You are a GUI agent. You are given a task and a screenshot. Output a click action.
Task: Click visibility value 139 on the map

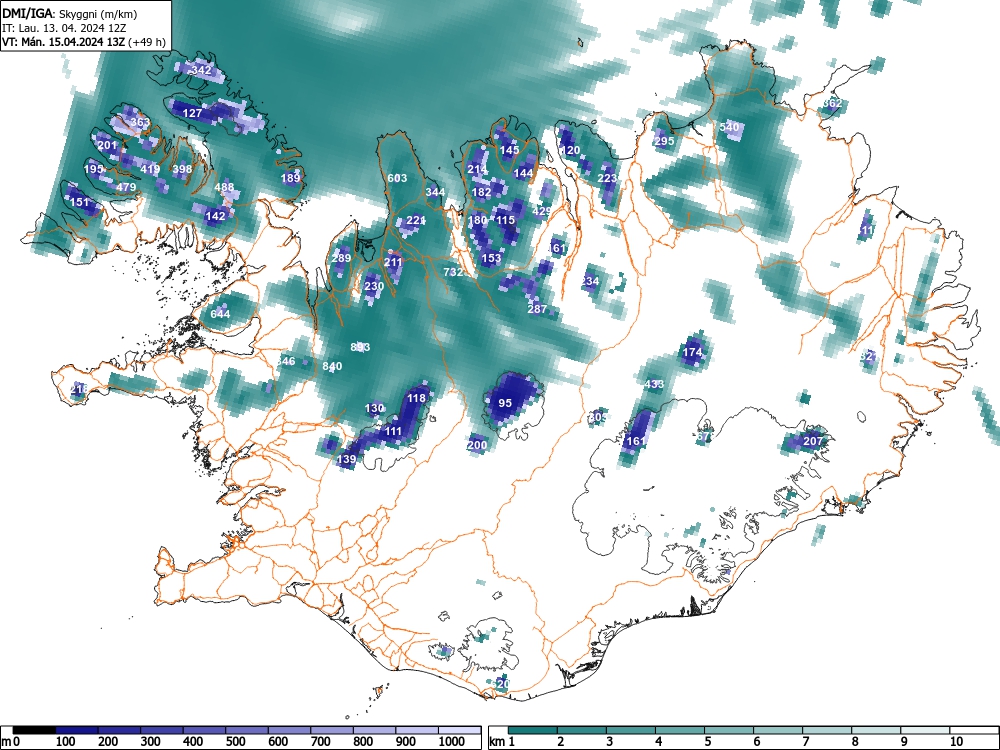click(x=346, y=460)
